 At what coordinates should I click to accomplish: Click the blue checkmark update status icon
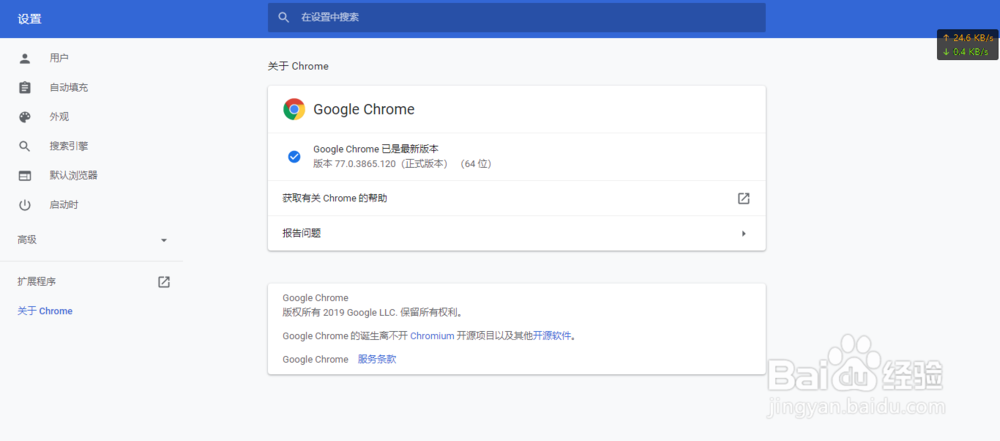pyautogui.click(x=294, y=156)
